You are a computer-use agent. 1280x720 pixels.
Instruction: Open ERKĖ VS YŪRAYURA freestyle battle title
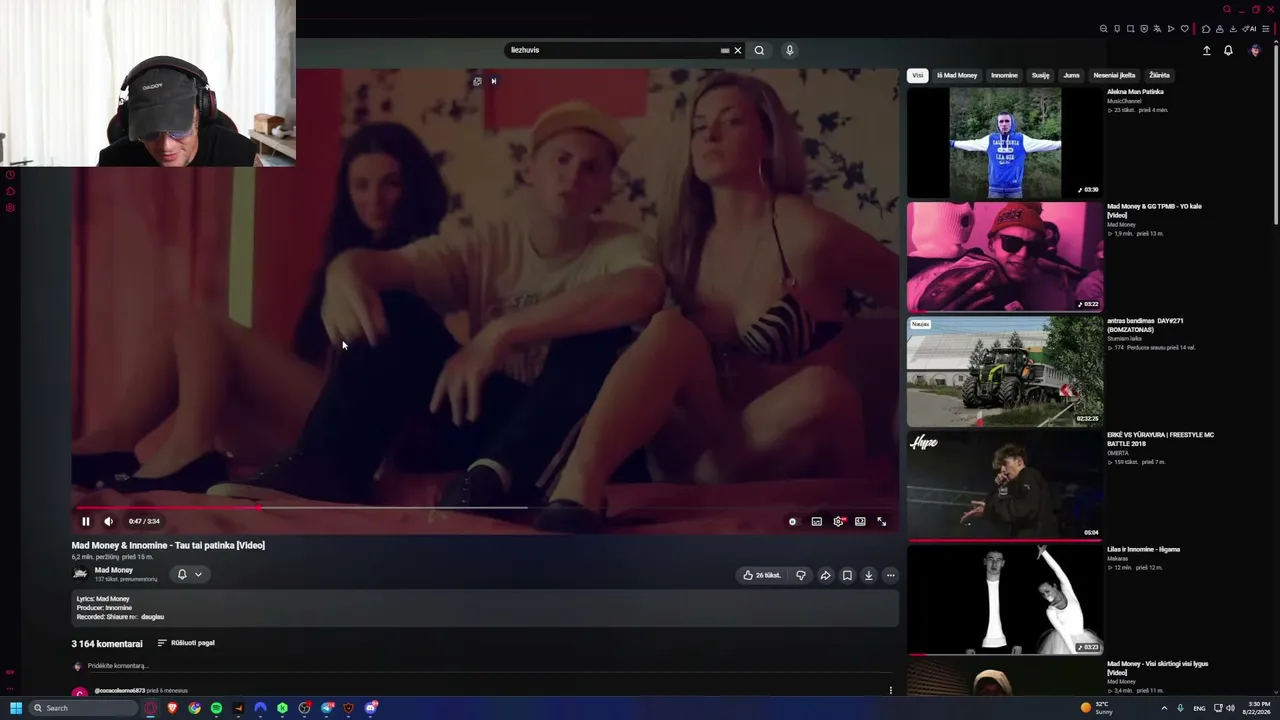[1160, 439]
